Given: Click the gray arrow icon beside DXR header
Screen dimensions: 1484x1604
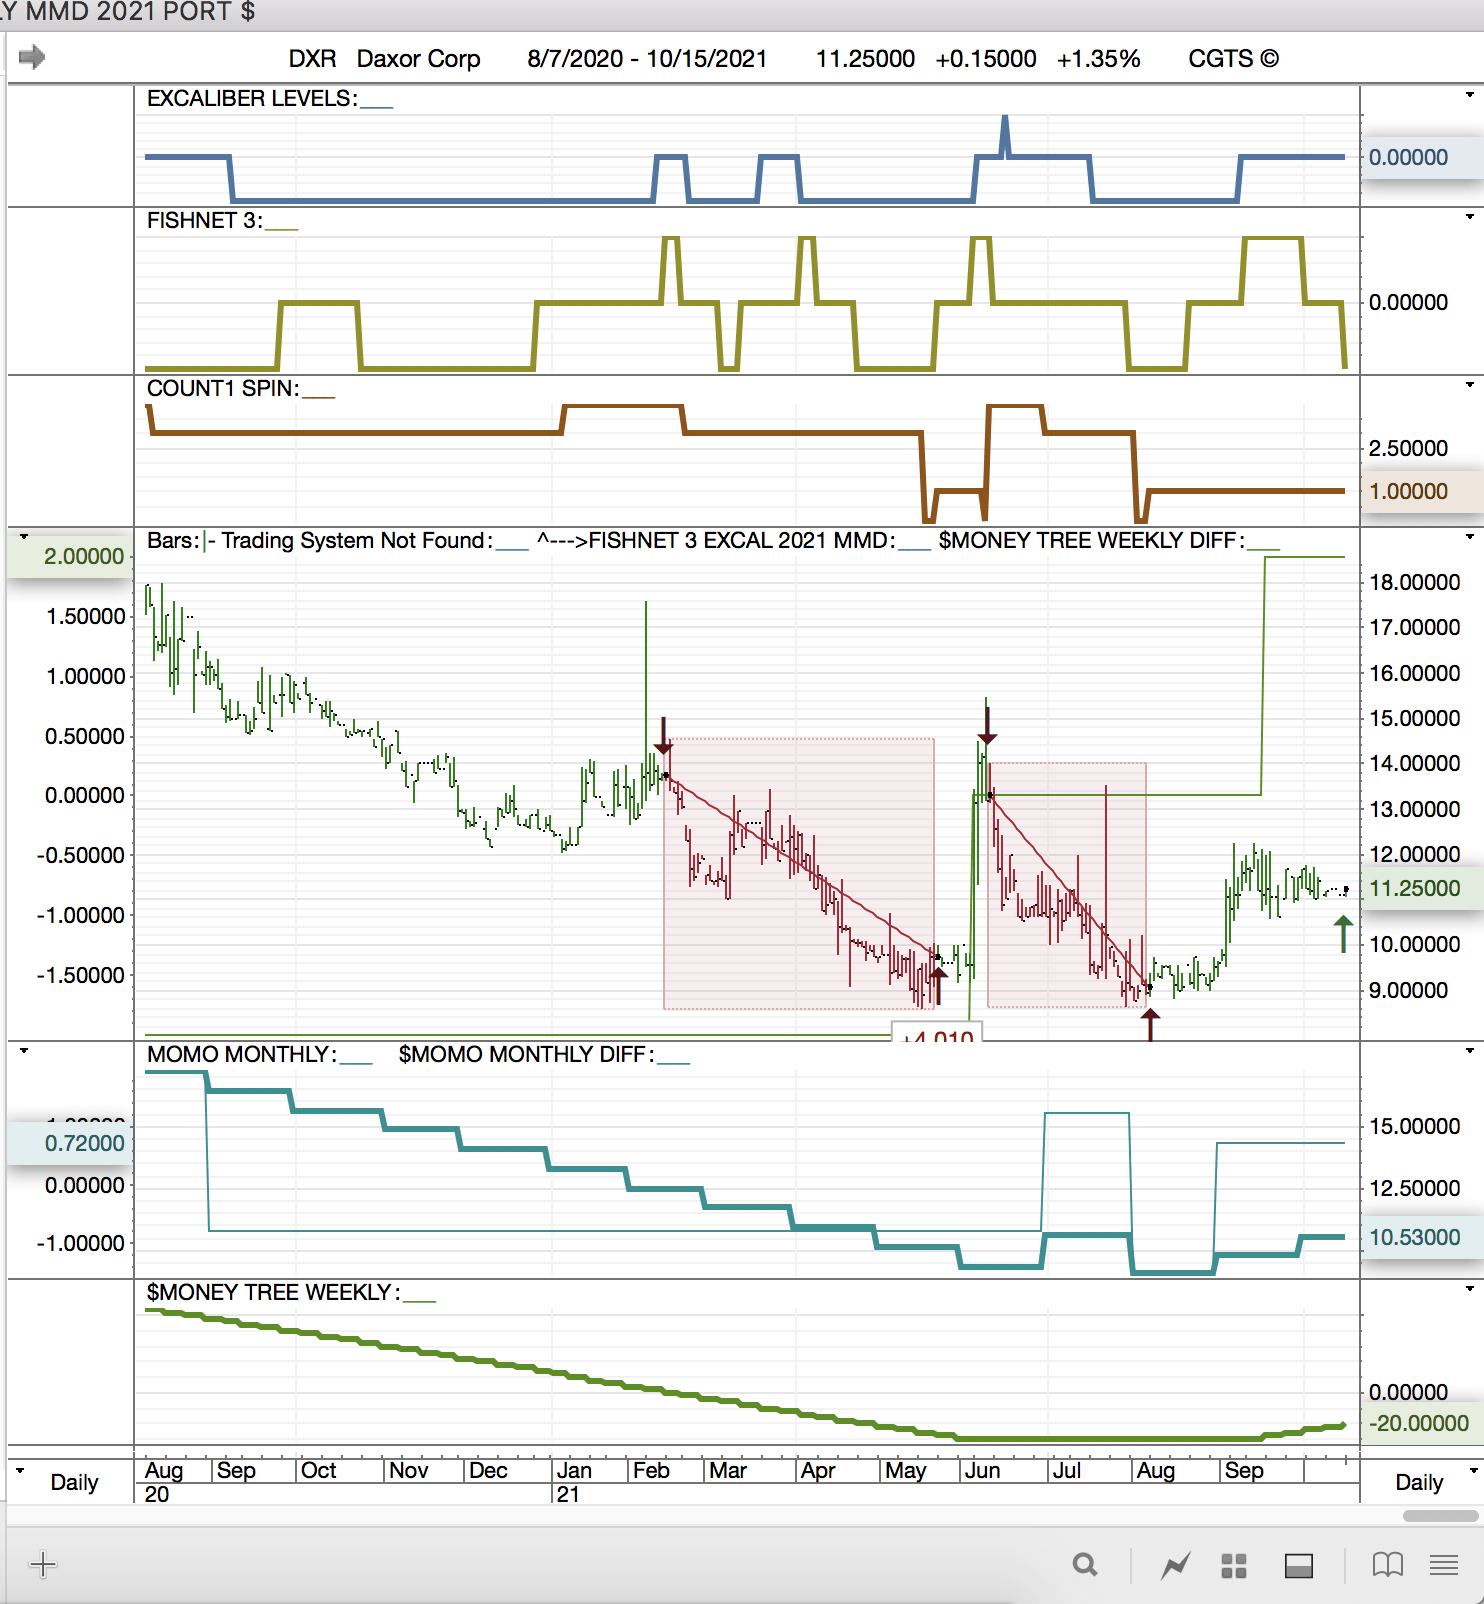Looking at the screenshot, I should point(32,57).
